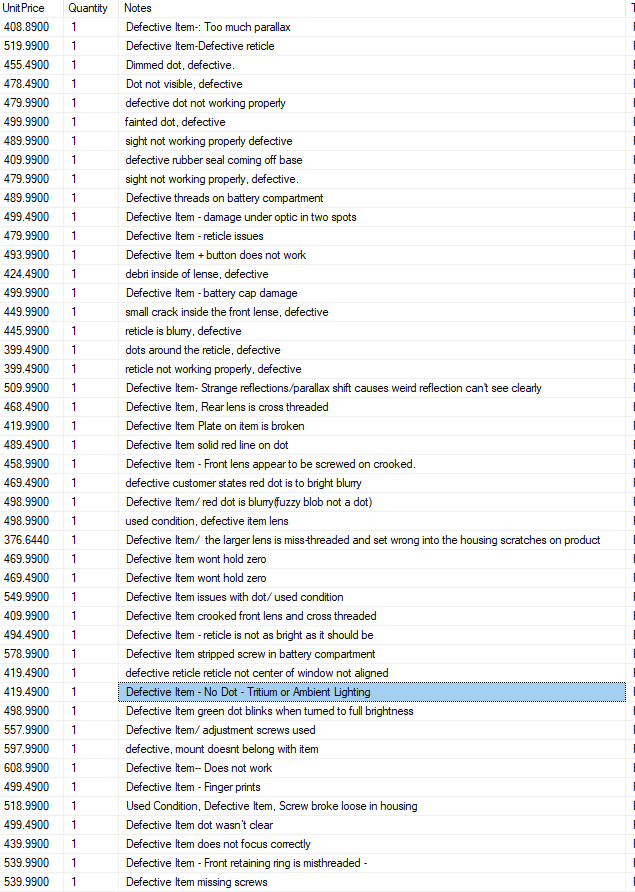Select unit price 424.4900

tap(31, 274)
